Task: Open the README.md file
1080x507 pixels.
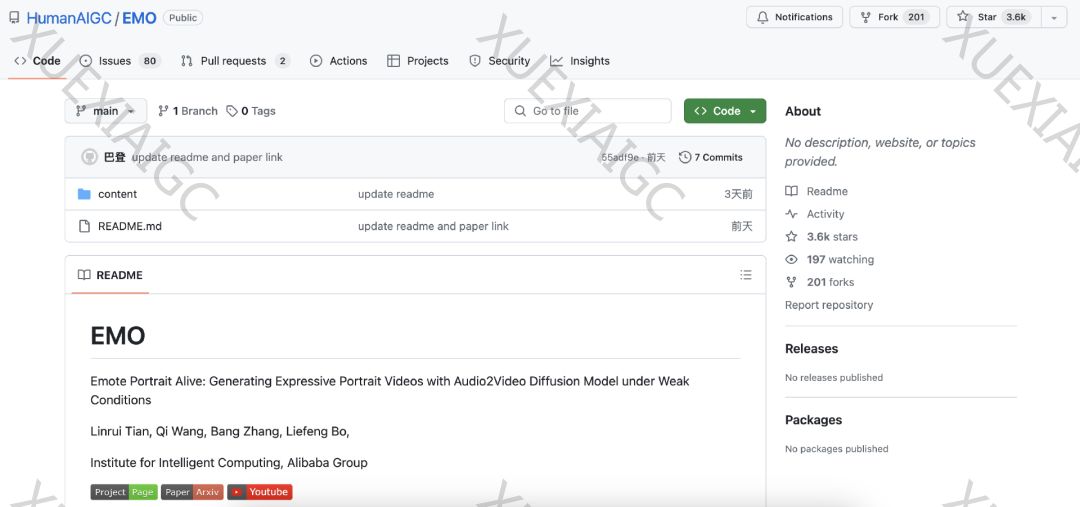Action: 129,226
